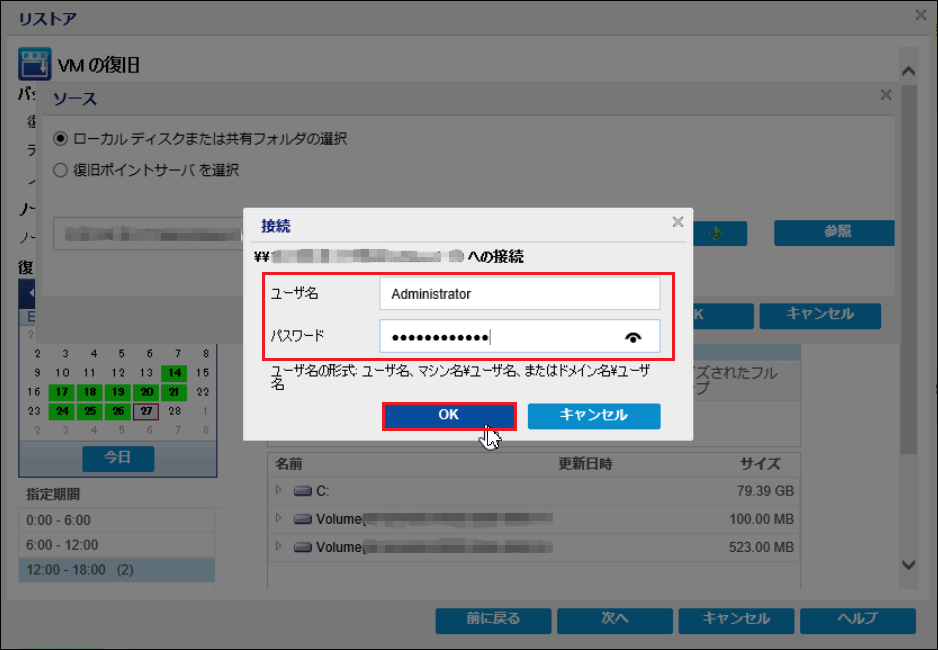Click the bottom キャンセル button in リストア window
Image resolution: width=938 pixels, height=650 pixels.
click(736, 620)
